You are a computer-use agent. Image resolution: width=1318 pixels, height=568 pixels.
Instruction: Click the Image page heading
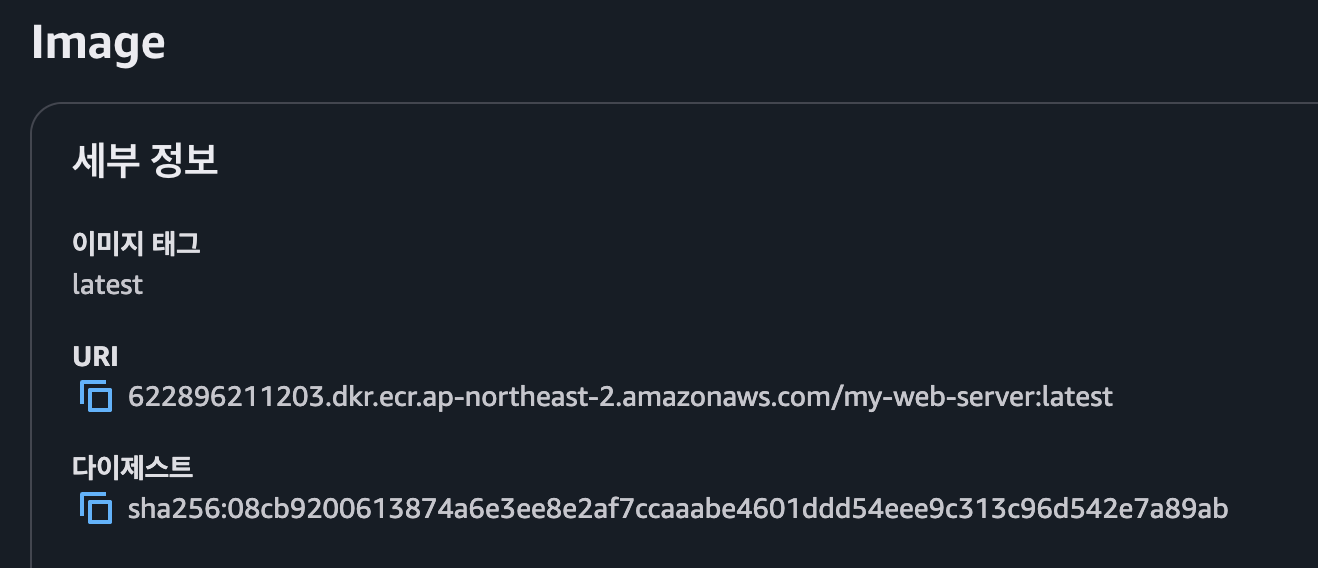[98, 43]
